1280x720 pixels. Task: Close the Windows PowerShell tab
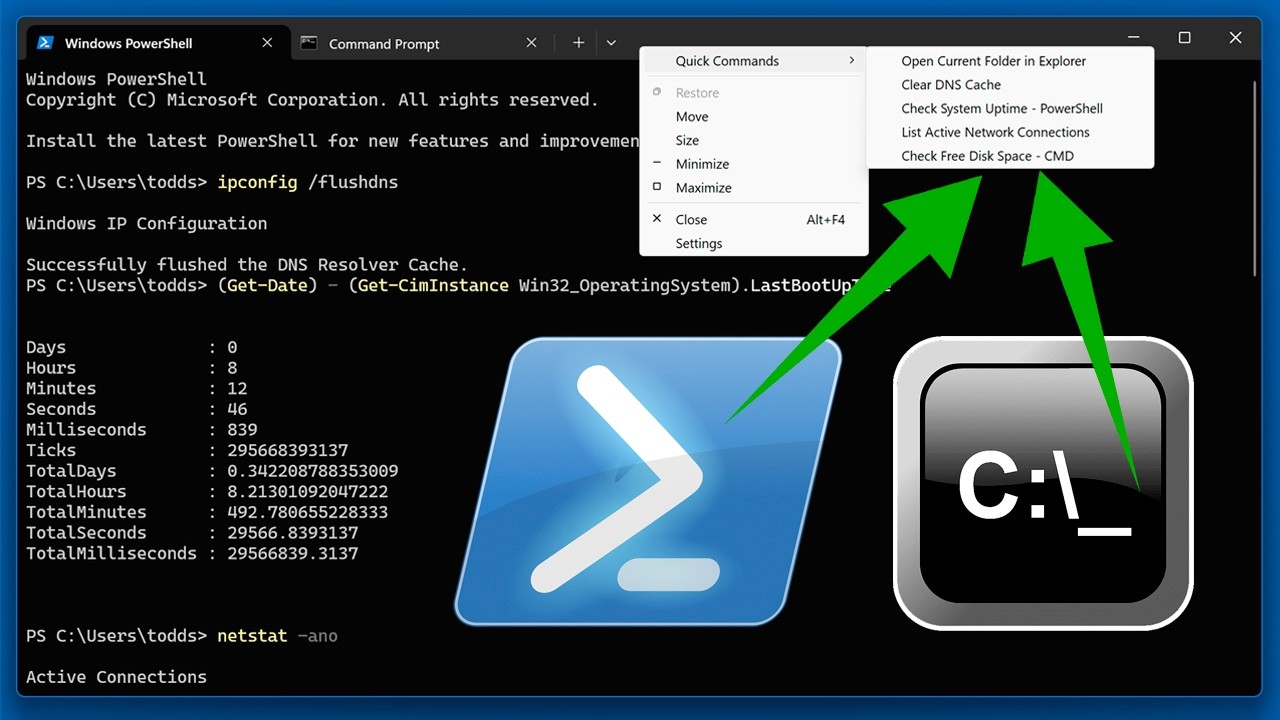267,43
